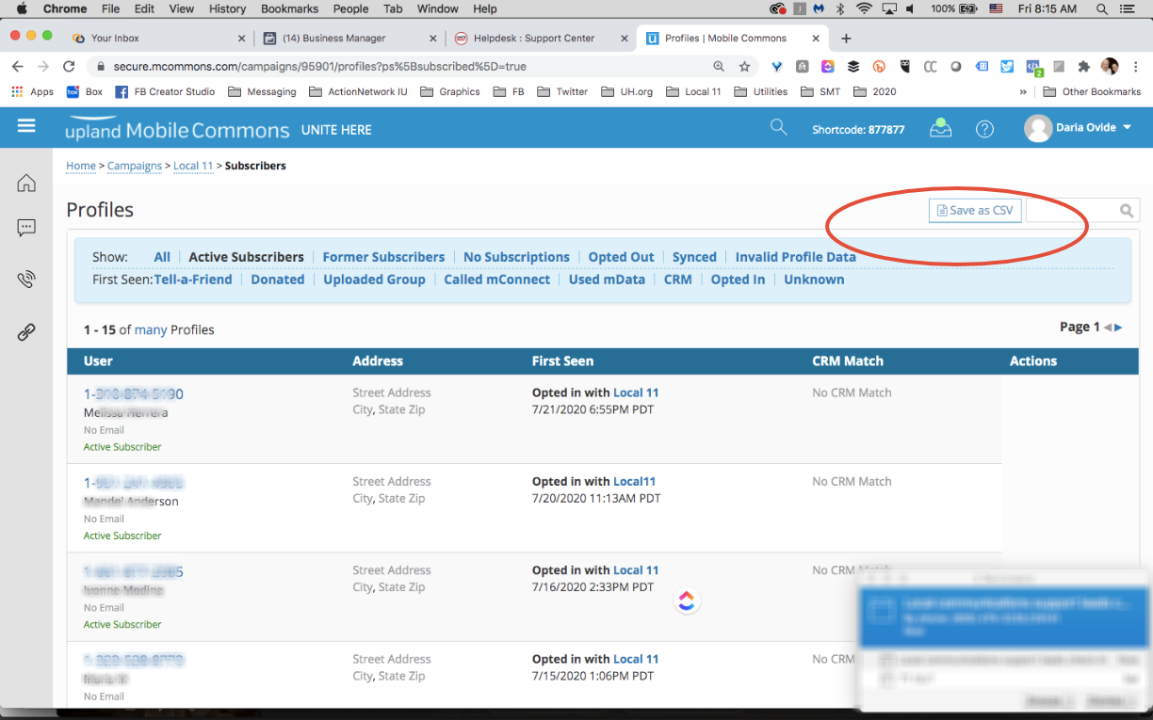Click the link chain icon in sidebar

(x=26, y=332)
